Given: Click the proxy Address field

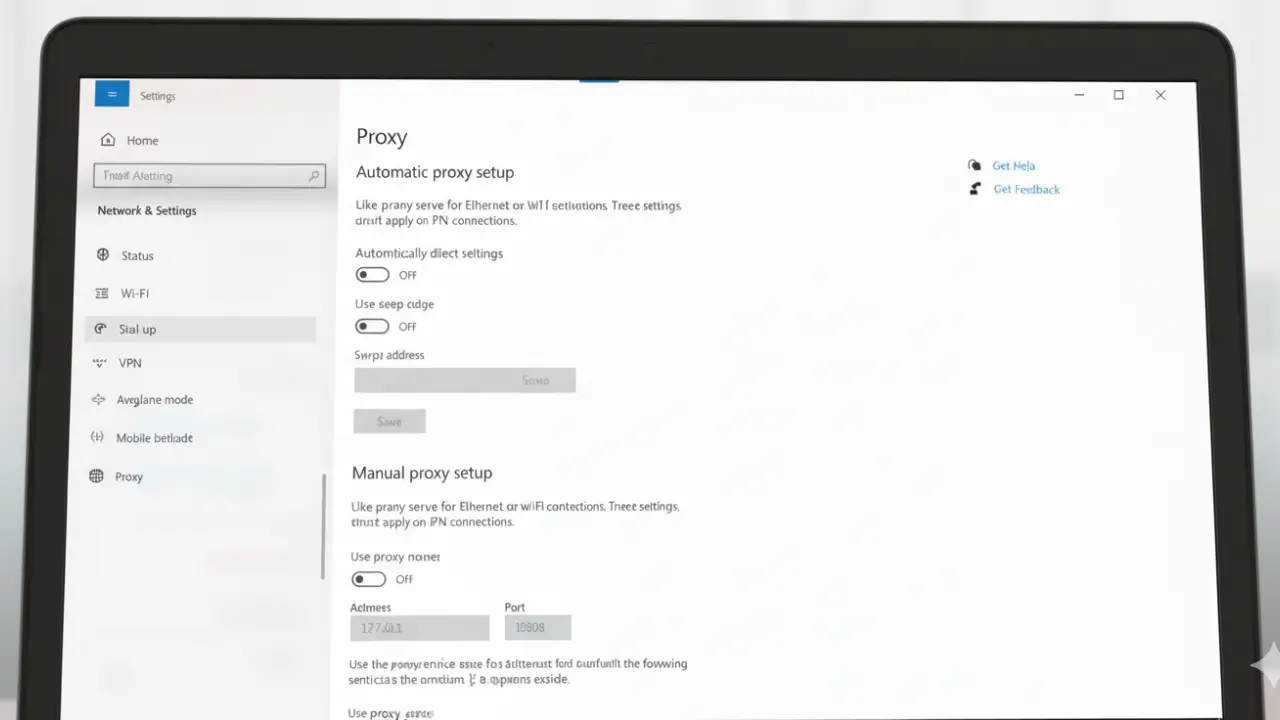Looking at the screenshot, I should [x=419, y=628].
